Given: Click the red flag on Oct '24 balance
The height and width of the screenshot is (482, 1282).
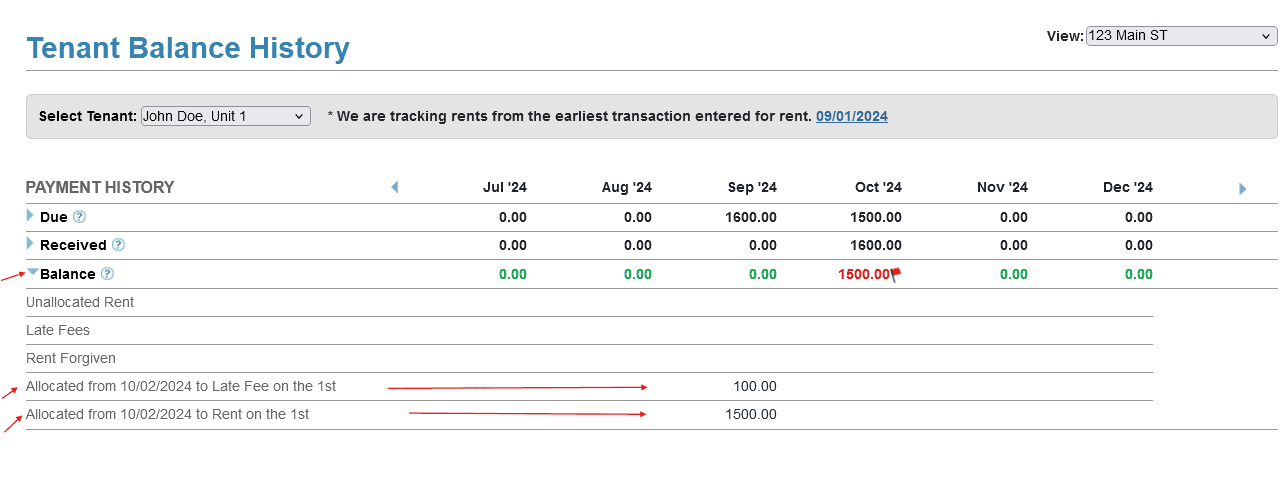Looking at the screenshot, I should point(896,275).
